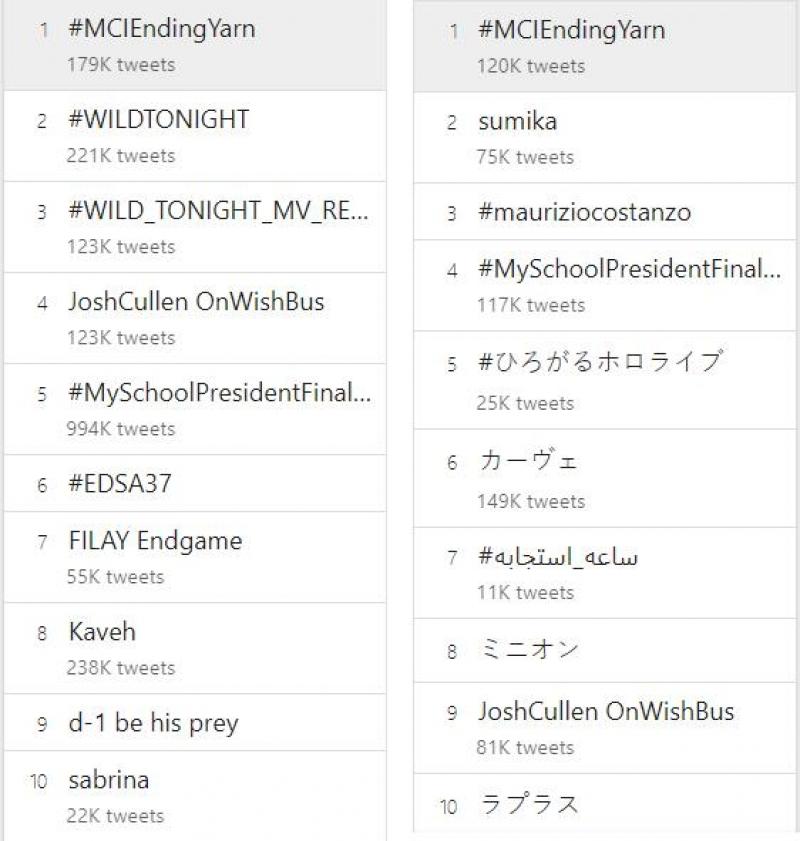Open #MCIEndingYarn trend in left list

pyautogui.click(x=162, y=29)
